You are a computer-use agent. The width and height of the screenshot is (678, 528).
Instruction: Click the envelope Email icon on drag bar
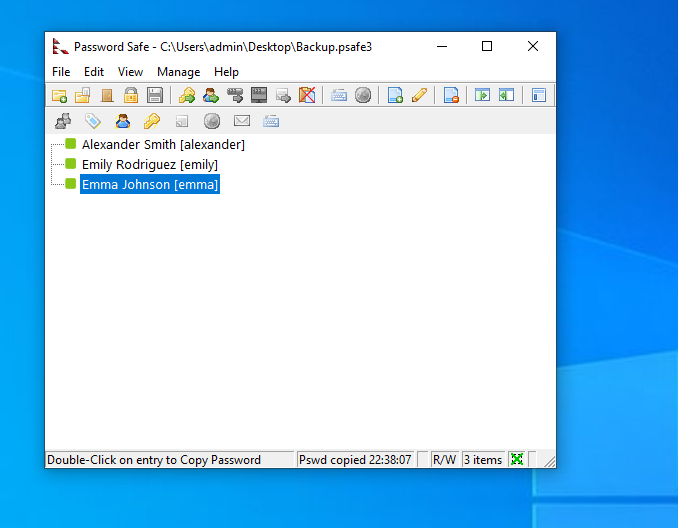coord(242,121)
